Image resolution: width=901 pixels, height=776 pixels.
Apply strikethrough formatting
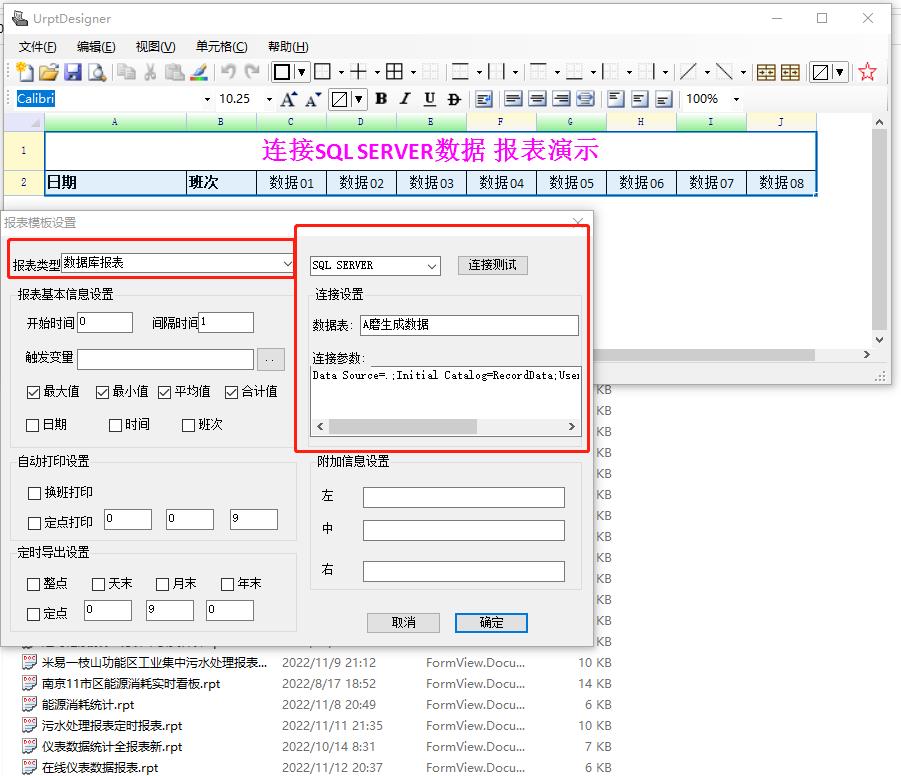[x=454, y=99]
